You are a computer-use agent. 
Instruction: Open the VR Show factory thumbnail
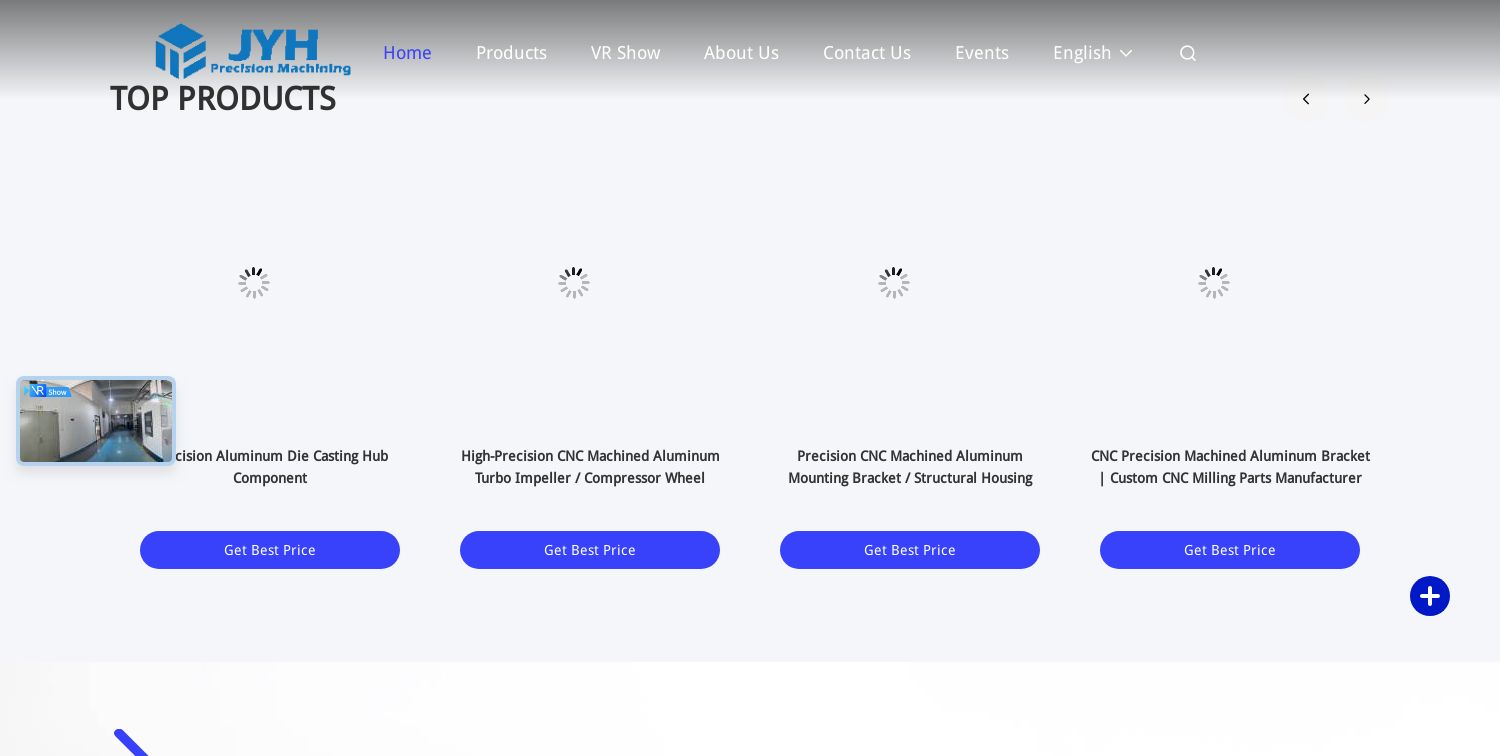(x=96, y=421)
